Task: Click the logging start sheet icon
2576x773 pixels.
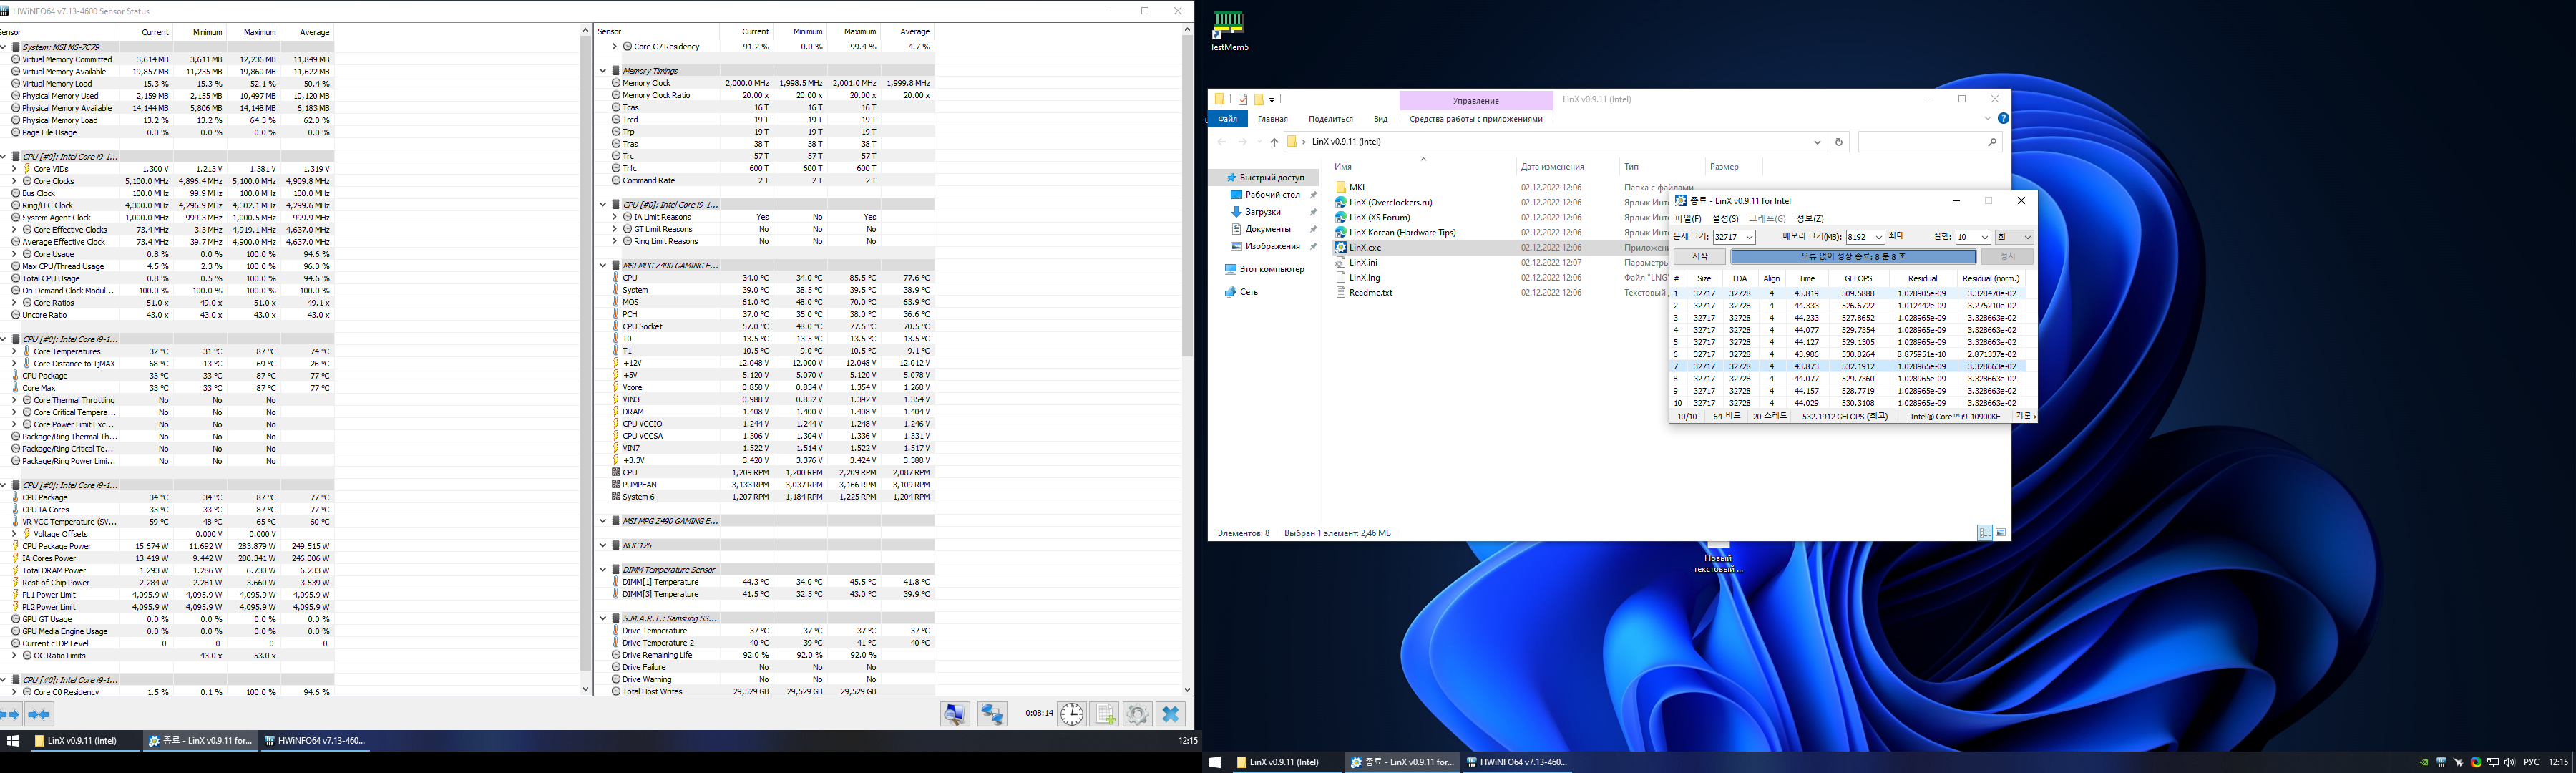Action: tap(1104, 714)
